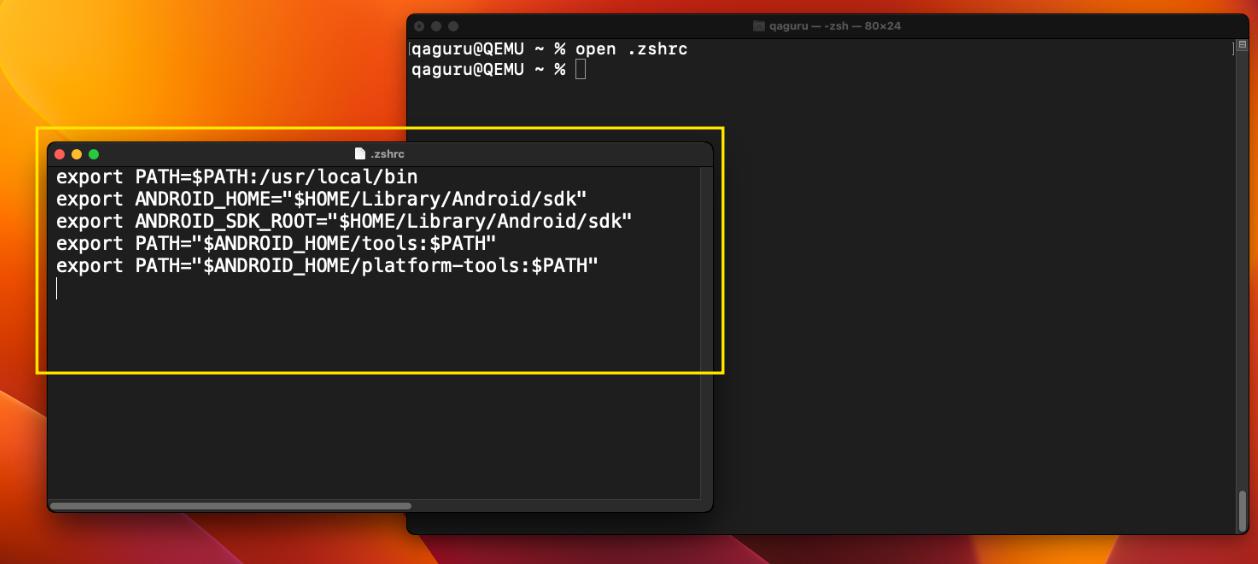Viewport: 1258px width, 564px height.
Task: Click the .zshrc window title text
Action: click(x=387, y=154)
